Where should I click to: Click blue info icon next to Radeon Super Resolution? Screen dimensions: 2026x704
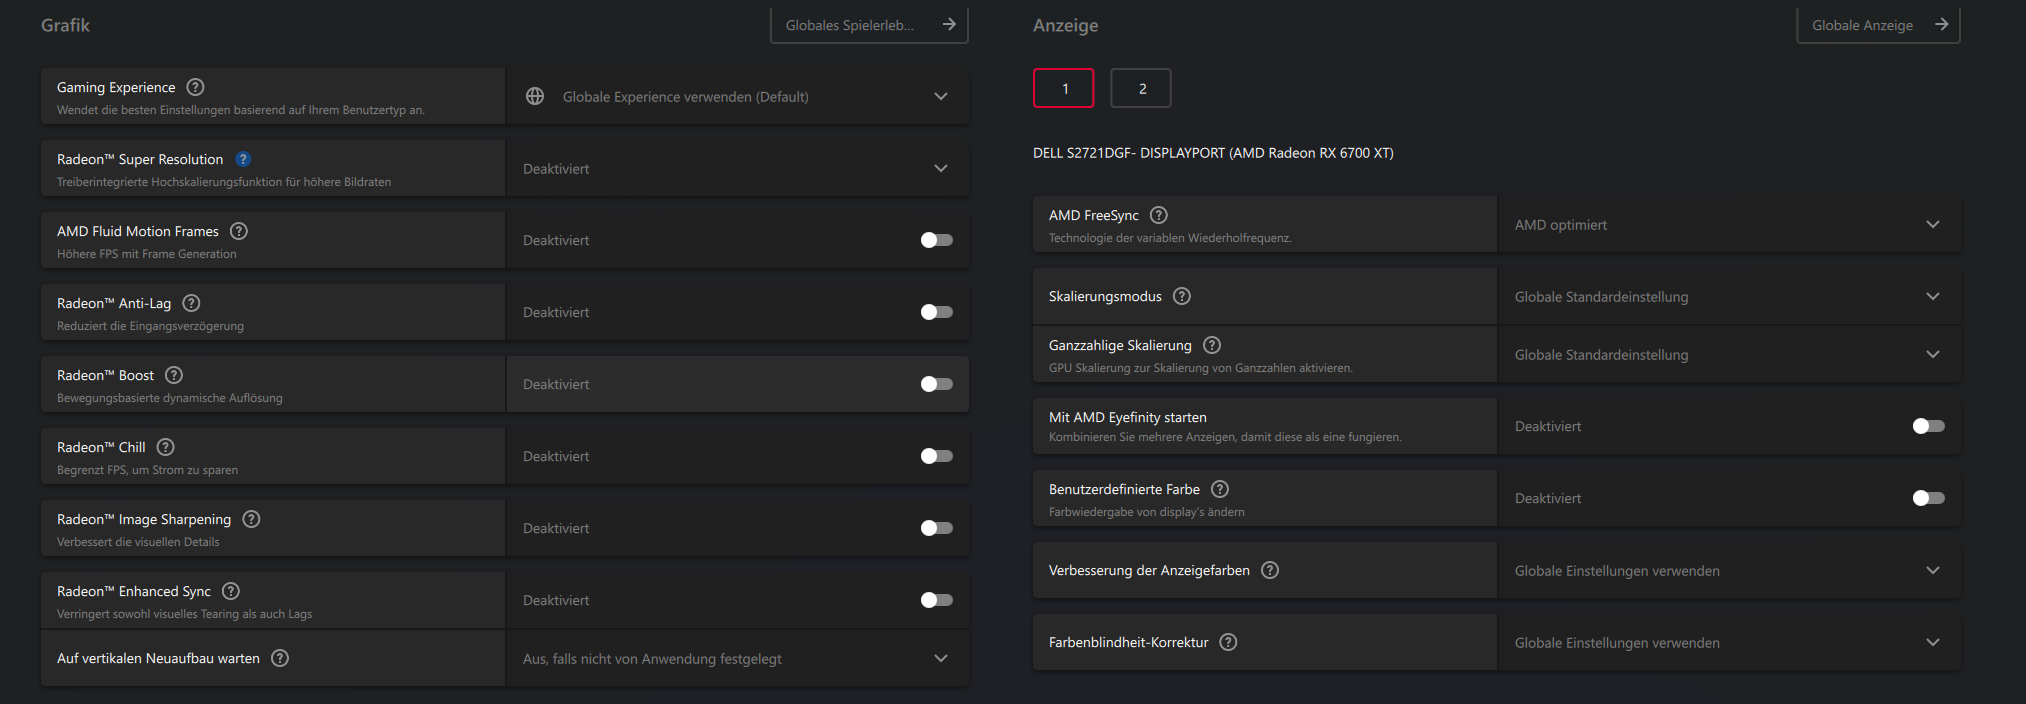click(x=243, y=159)
